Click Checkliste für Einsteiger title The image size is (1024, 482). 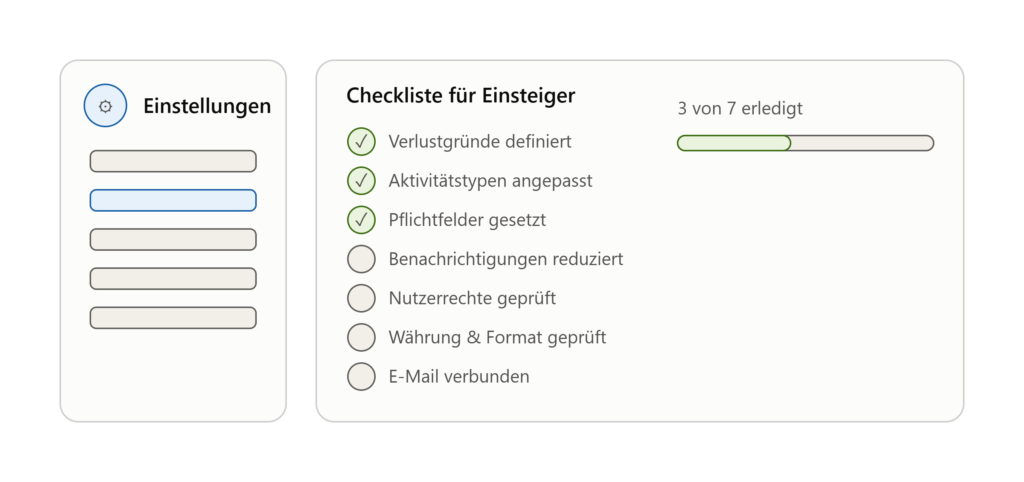click(460, 95)
